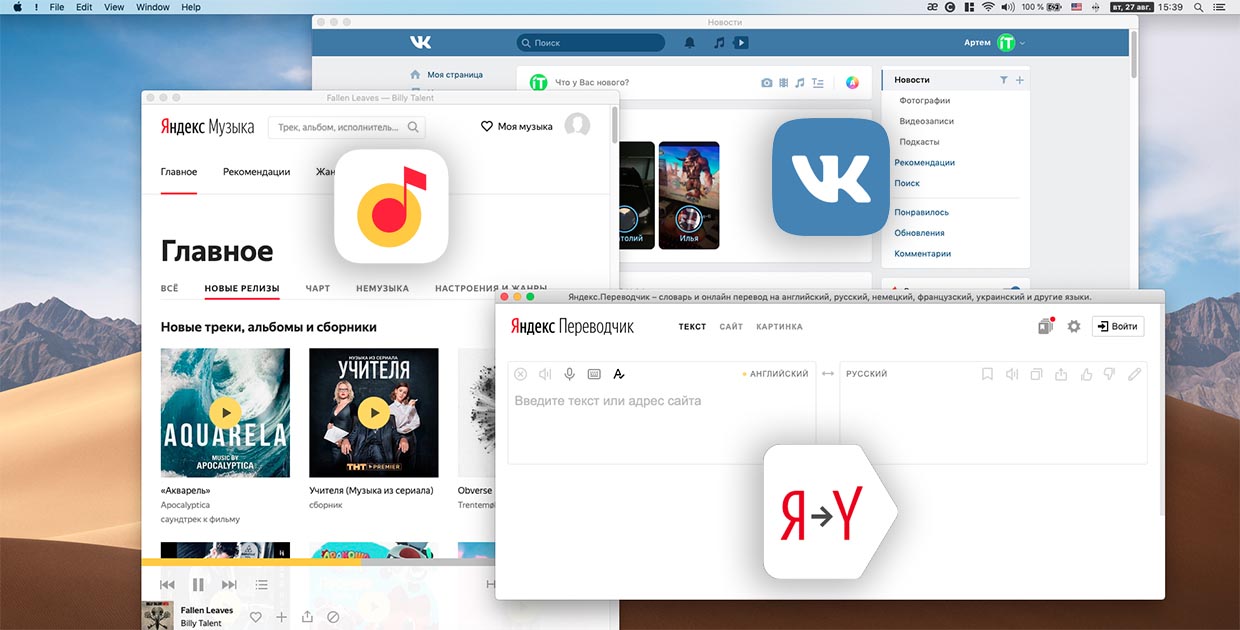Listen to the translation with speaker icon
Viewport: 1240px width, 630px height.
coord(1012,374)
